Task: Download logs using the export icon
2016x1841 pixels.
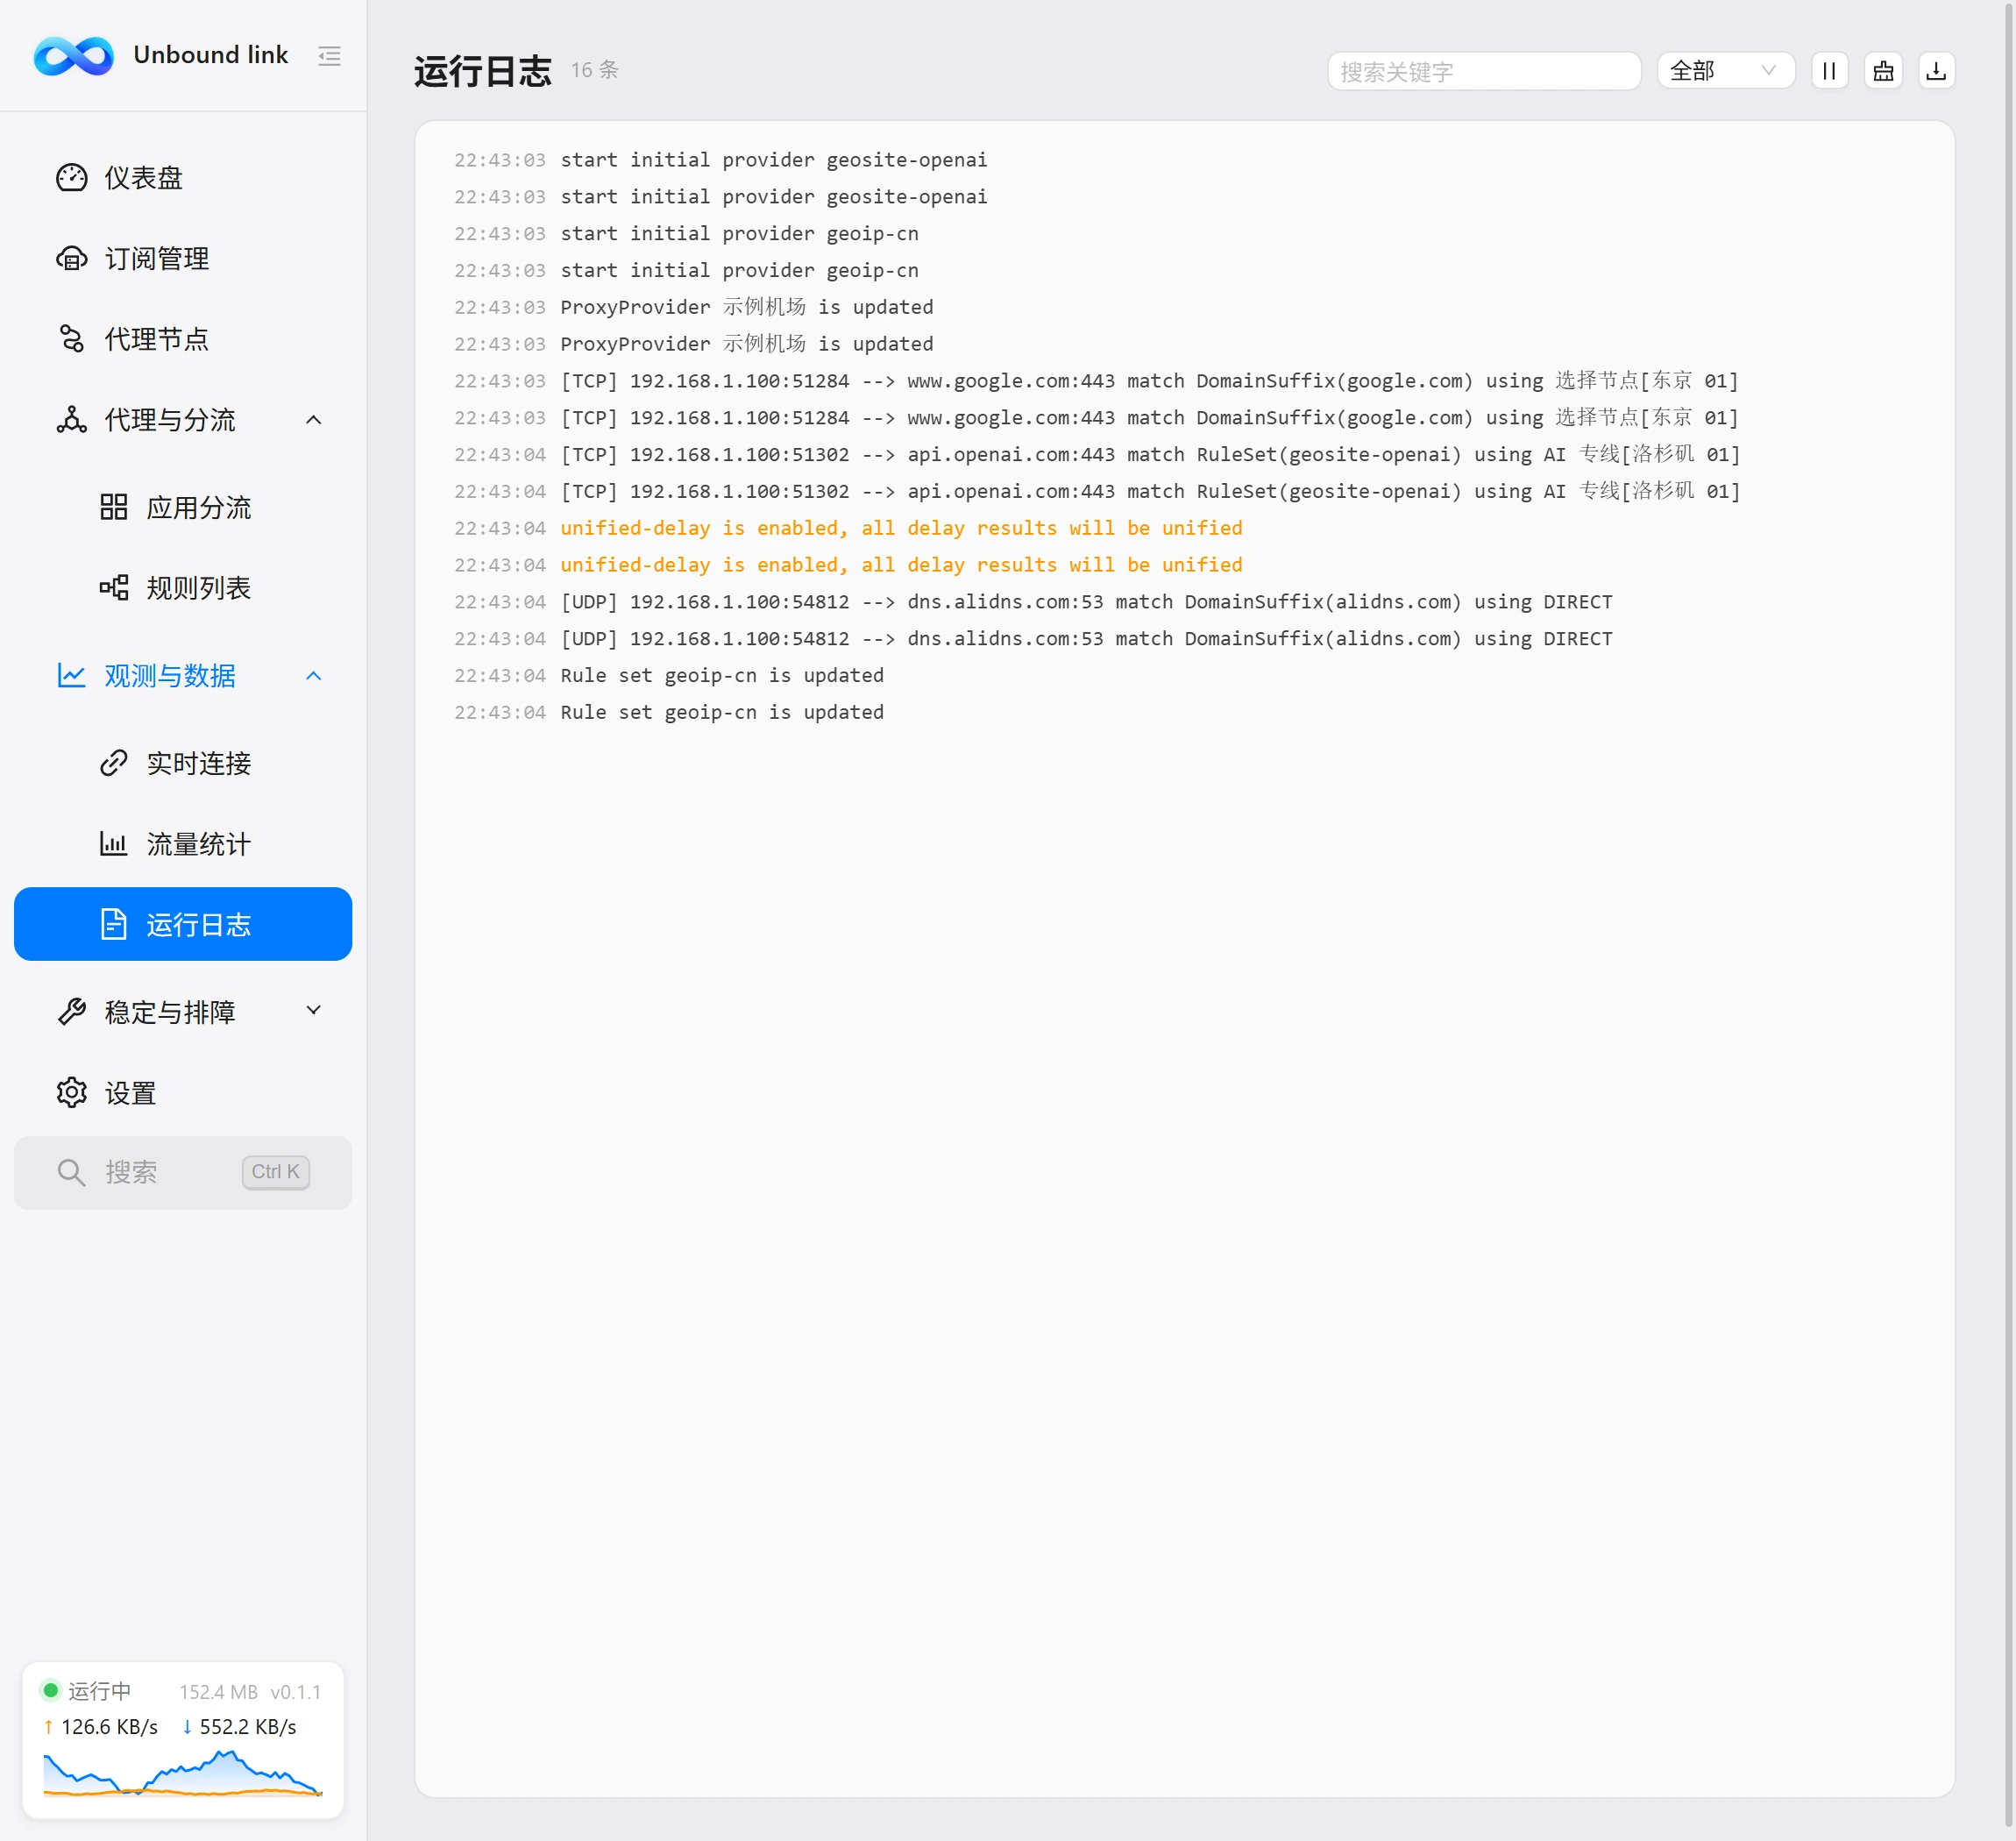Action: point(1936,71)
